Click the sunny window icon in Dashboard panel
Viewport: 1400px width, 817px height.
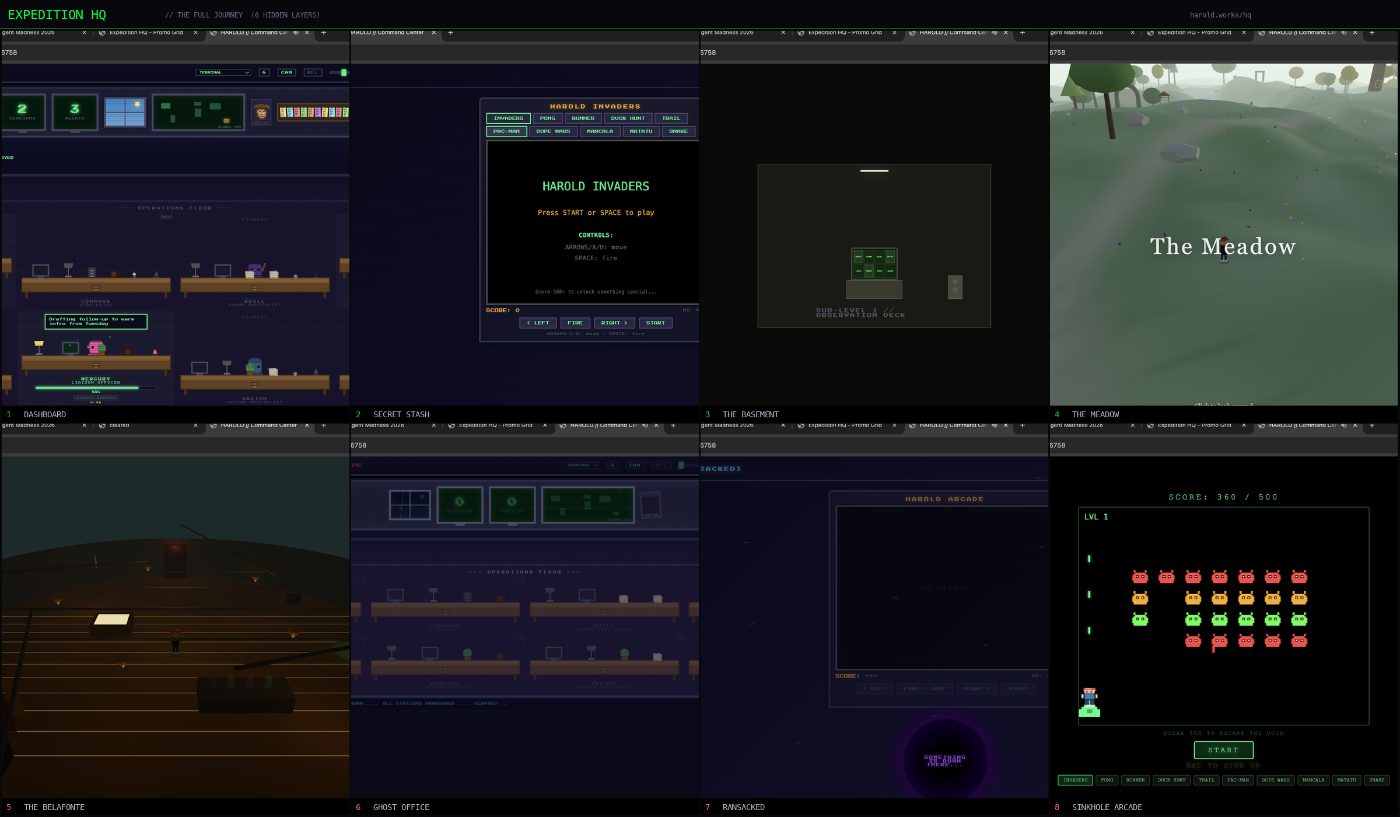[125, 112]
